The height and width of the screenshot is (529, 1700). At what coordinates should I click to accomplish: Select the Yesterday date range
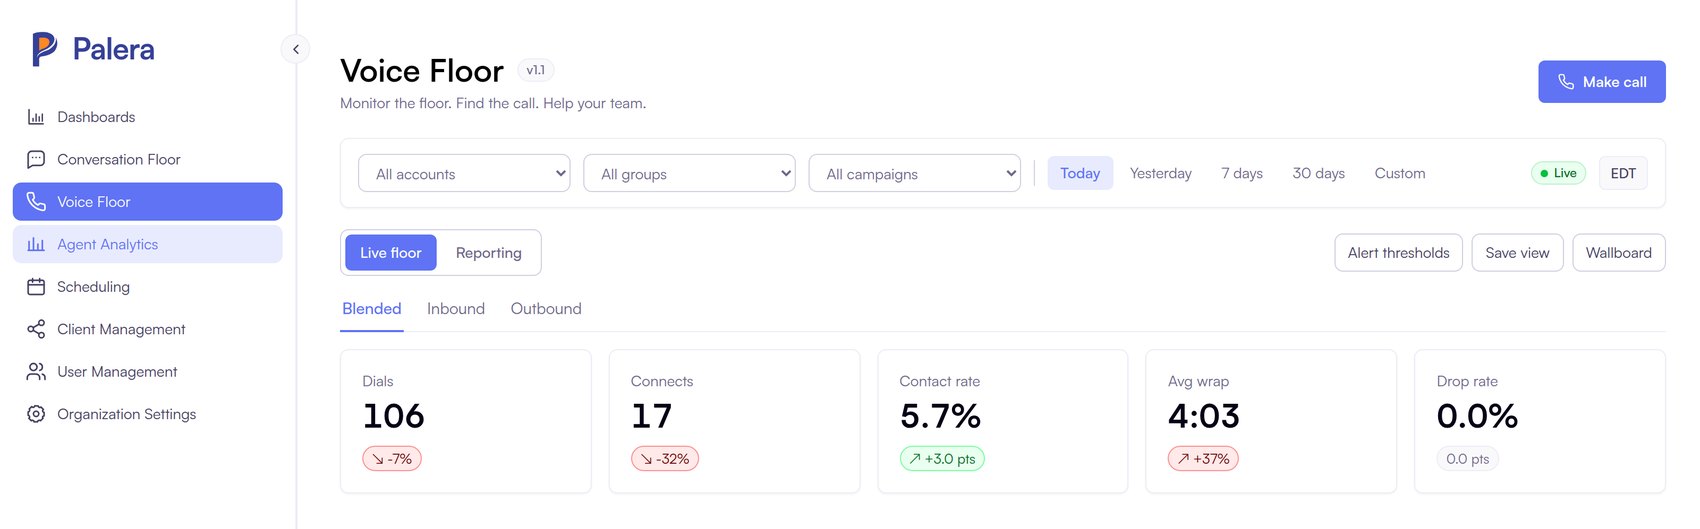[x=1161, y=173]
